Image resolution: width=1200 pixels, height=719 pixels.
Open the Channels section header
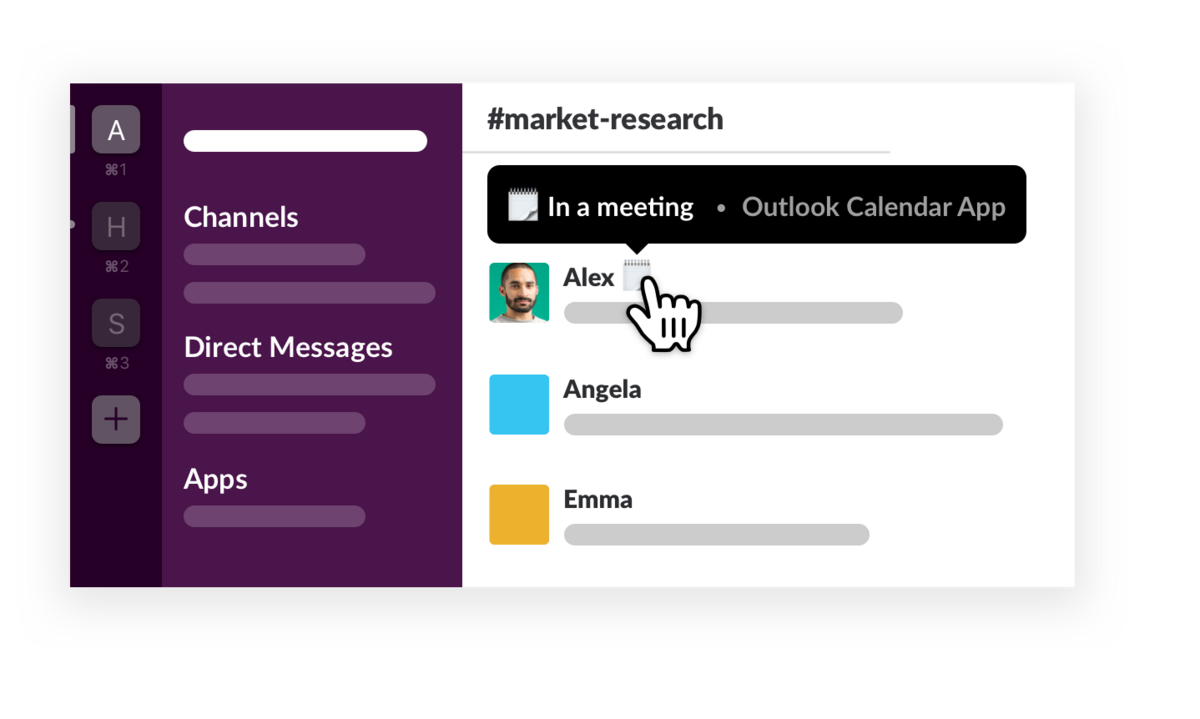point(241,217)
